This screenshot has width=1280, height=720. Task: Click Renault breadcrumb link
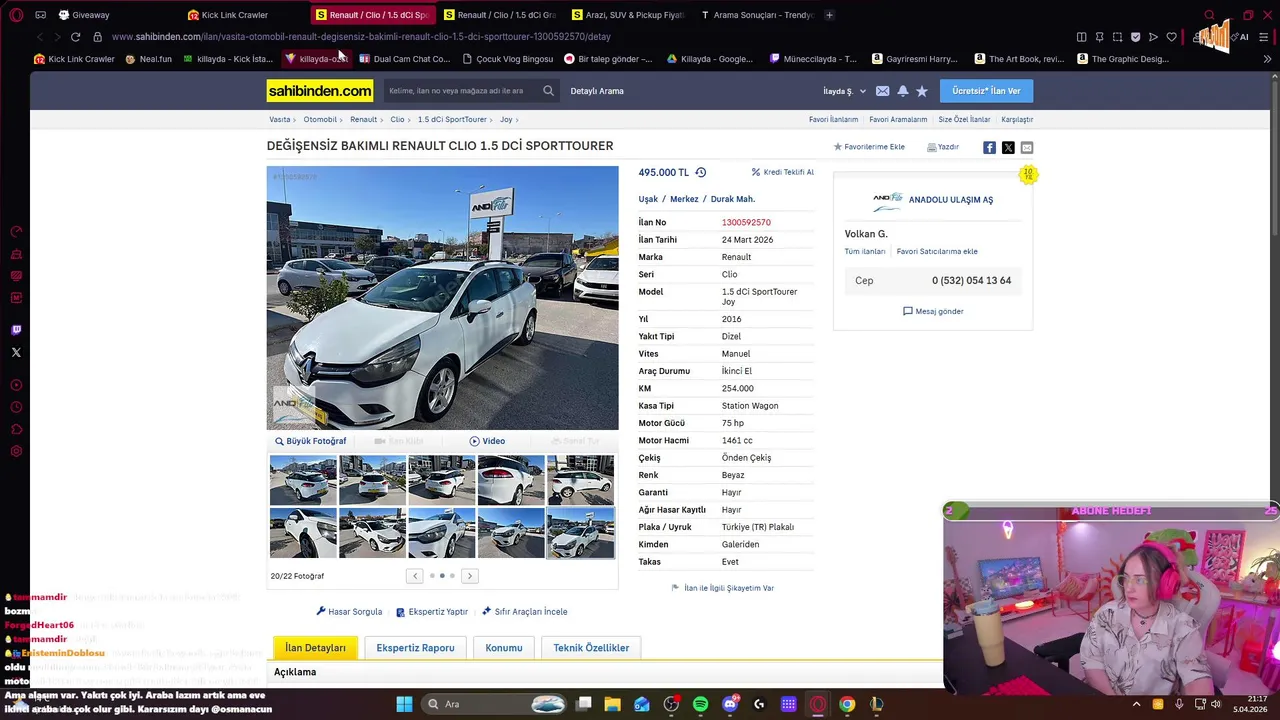click(363, 120)
